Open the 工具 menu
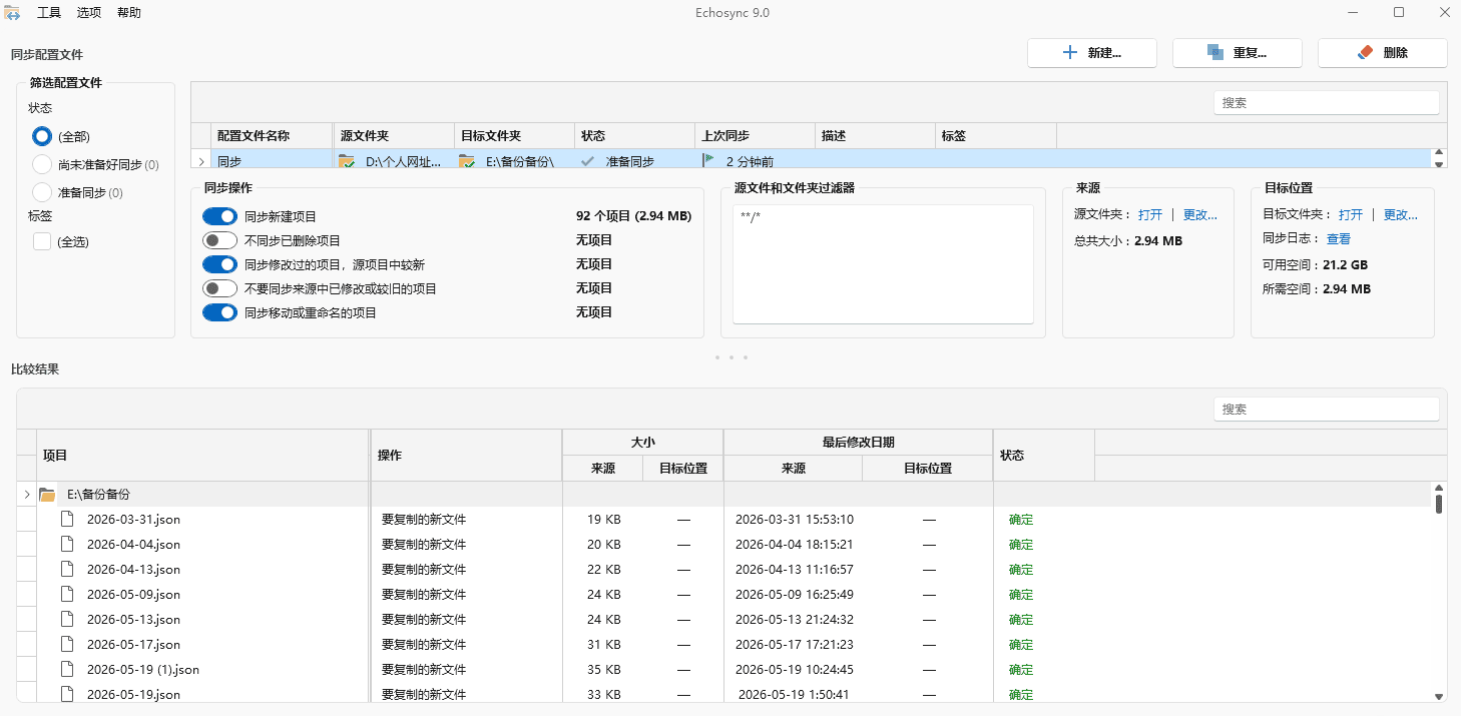Viewport: 1461px width, 716px height. 49,13
